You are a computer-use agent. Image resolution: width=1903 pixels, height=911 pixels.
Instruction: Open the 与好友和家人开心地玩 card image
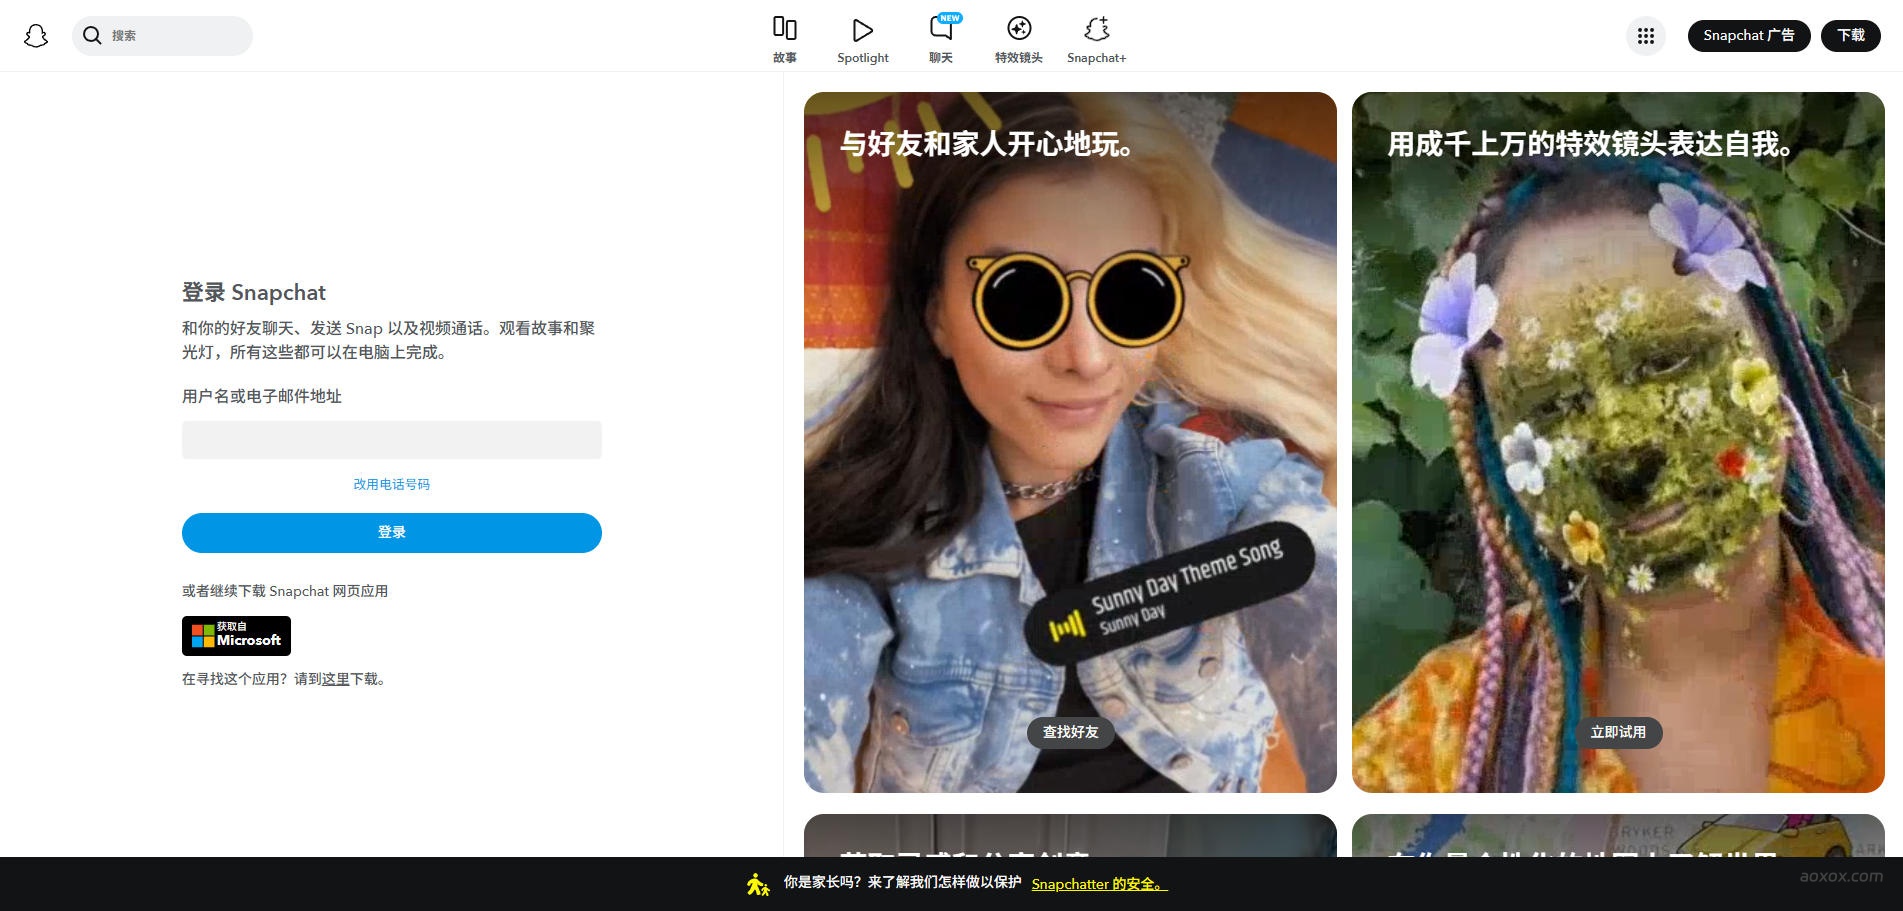pos(1070,442)
